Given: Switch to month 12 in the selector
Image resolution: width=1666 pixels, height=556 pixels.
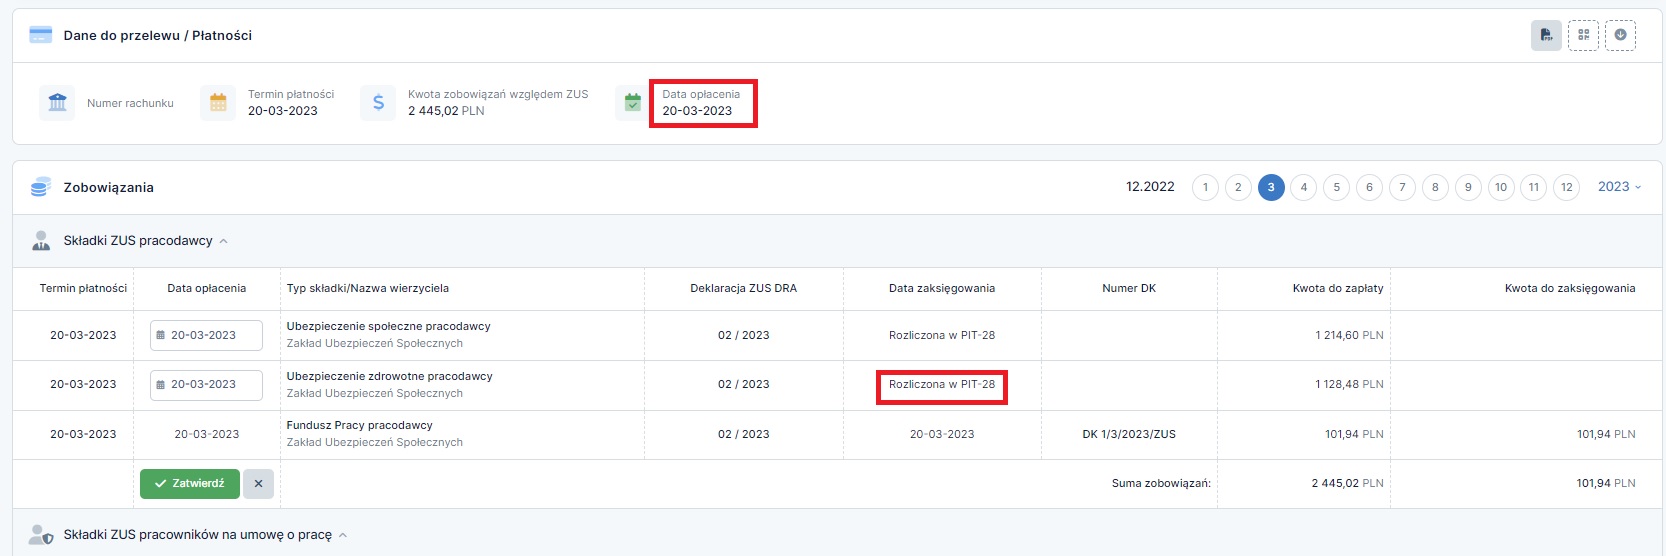Looking at the screenshot, I should click(x=1566, y=187).
